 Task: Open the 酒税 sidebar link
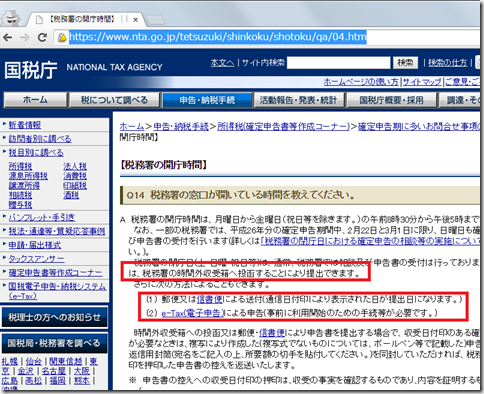[x=71, y=195]
